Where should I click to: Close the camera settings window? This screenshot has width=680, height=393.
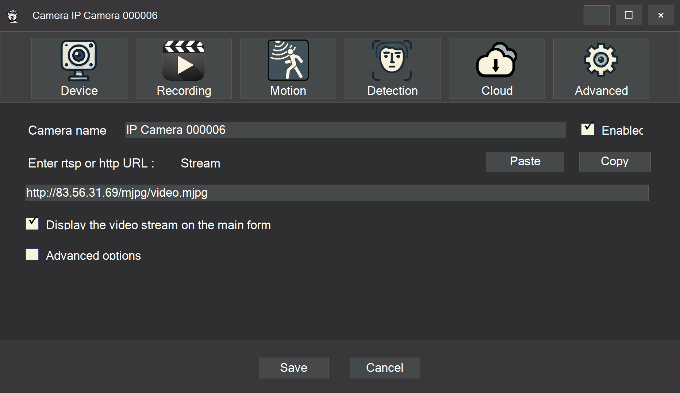click(660, 15)
